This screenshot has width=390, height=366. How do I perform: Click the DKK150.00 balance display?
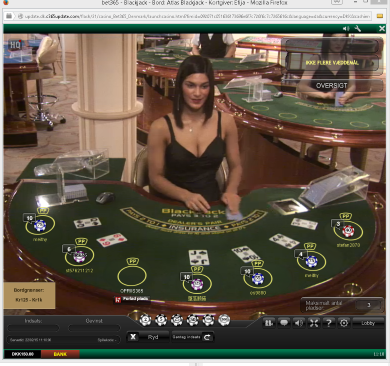23,354
